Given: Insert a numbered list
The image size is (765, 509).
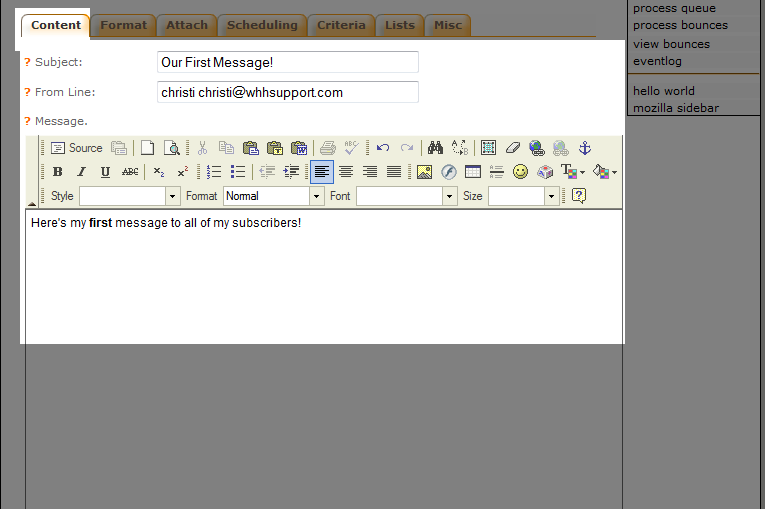Looking at the screenshot, I should [214, 172].
